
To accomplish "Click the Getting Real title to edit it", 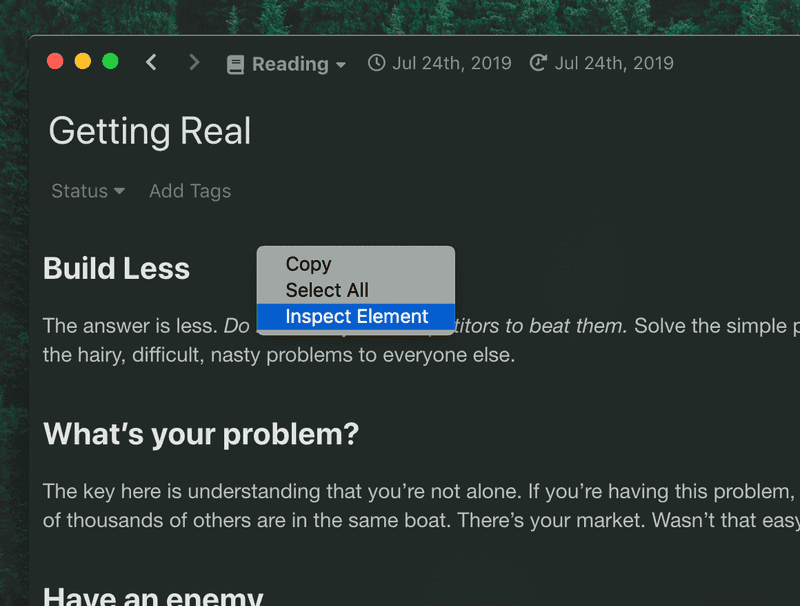I will click(x=149, y=131).
